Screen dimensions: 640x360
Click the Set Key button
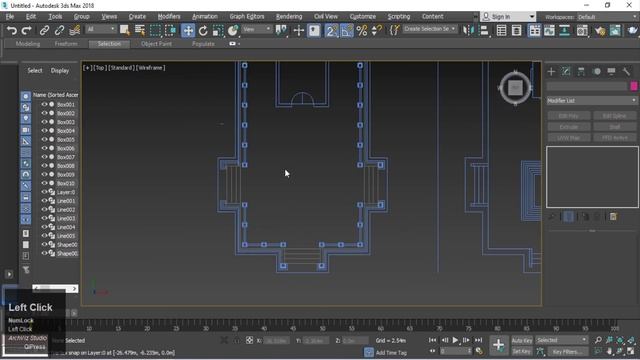[x=522, y=351]
